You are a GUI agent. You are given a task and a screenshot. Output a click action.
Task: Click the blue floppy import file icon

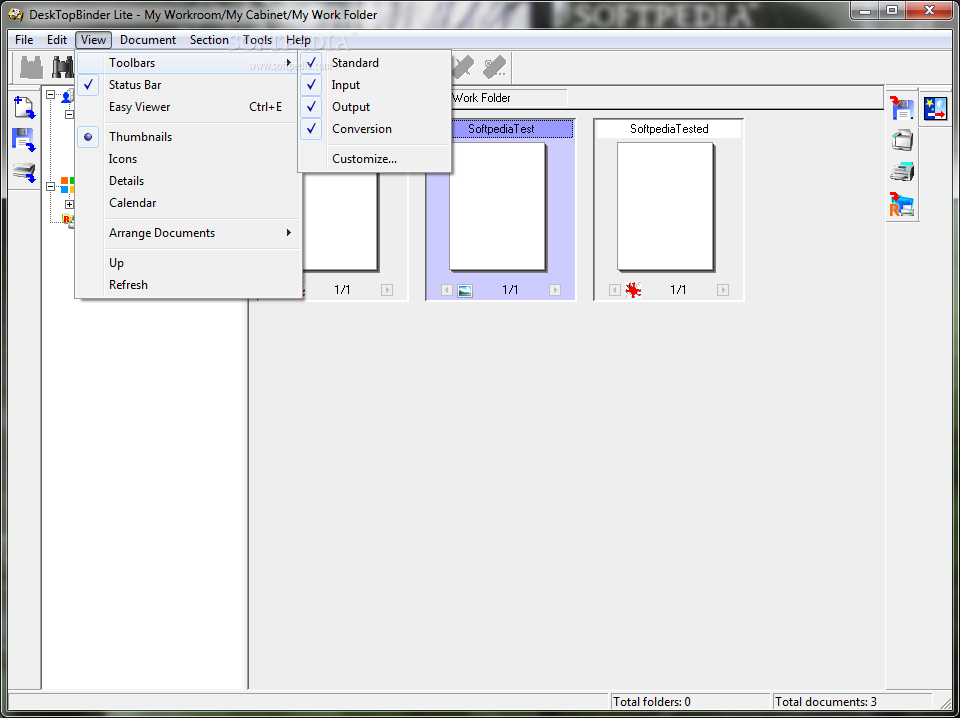(24, 140)
